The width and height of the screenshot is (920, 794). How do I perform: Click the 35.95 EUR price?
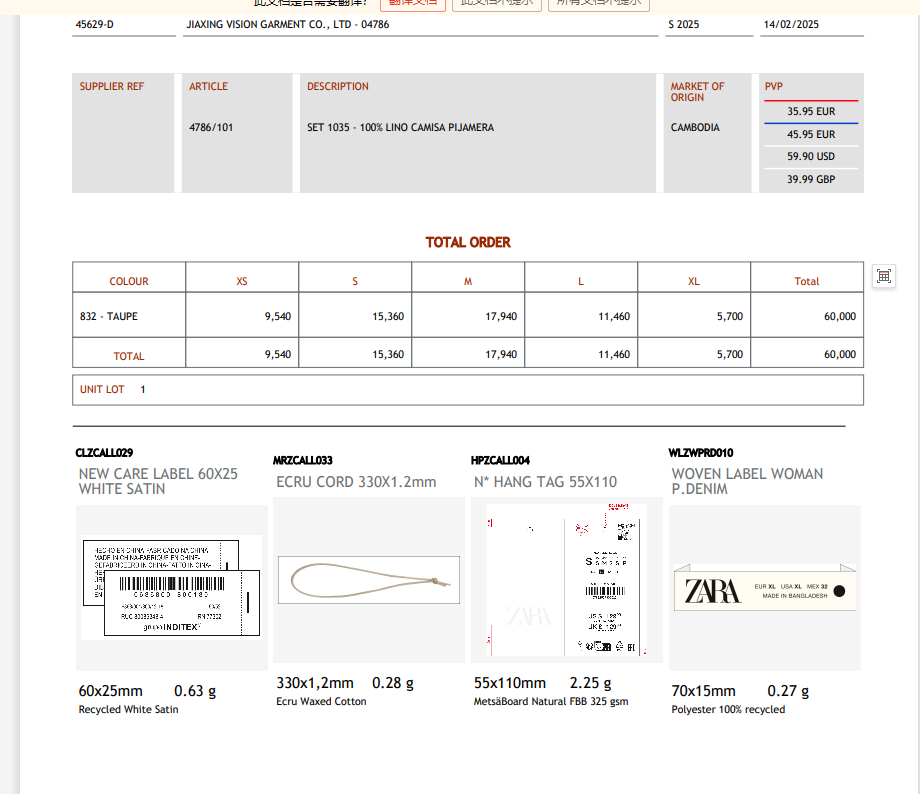pyautogui.click(x=810, y=112)
